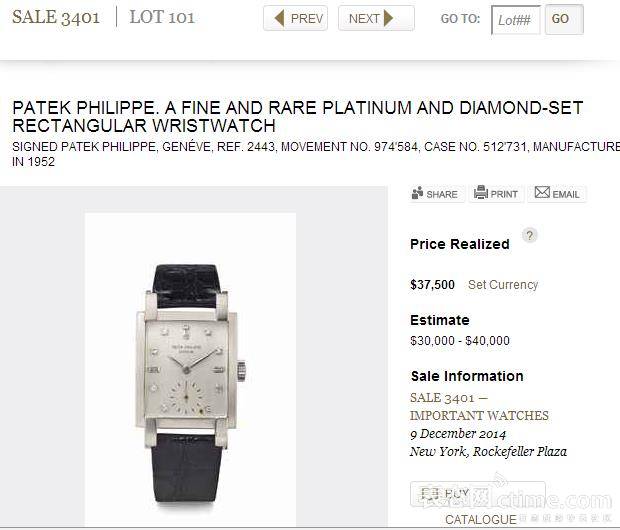
Task: Open the Set Currency selector
Action: (503, 285)
